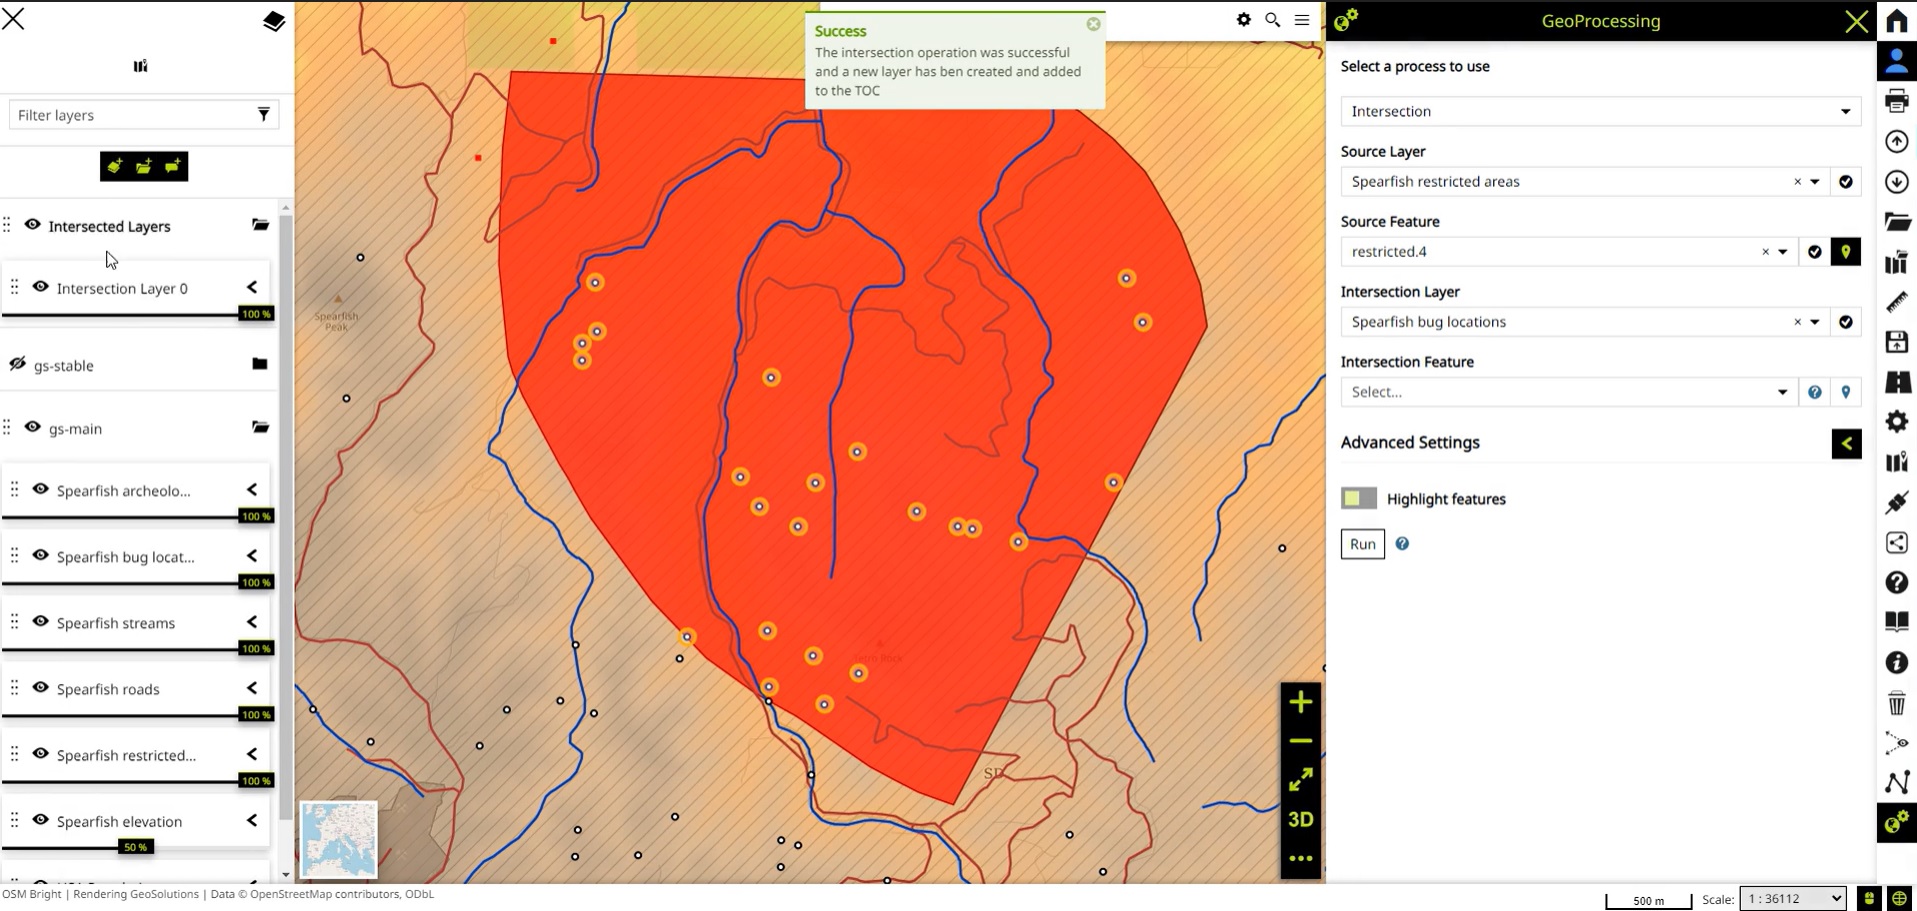Show the hidden gs-stable group

pos(18,364)
